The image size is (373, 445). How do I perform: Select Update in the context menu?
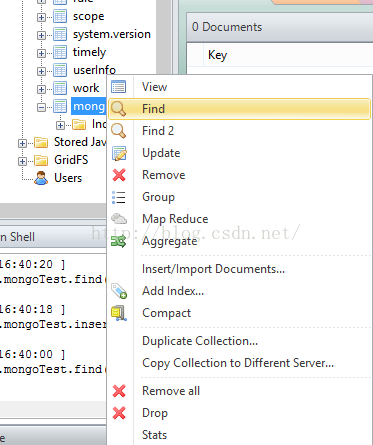pos(240,153)
